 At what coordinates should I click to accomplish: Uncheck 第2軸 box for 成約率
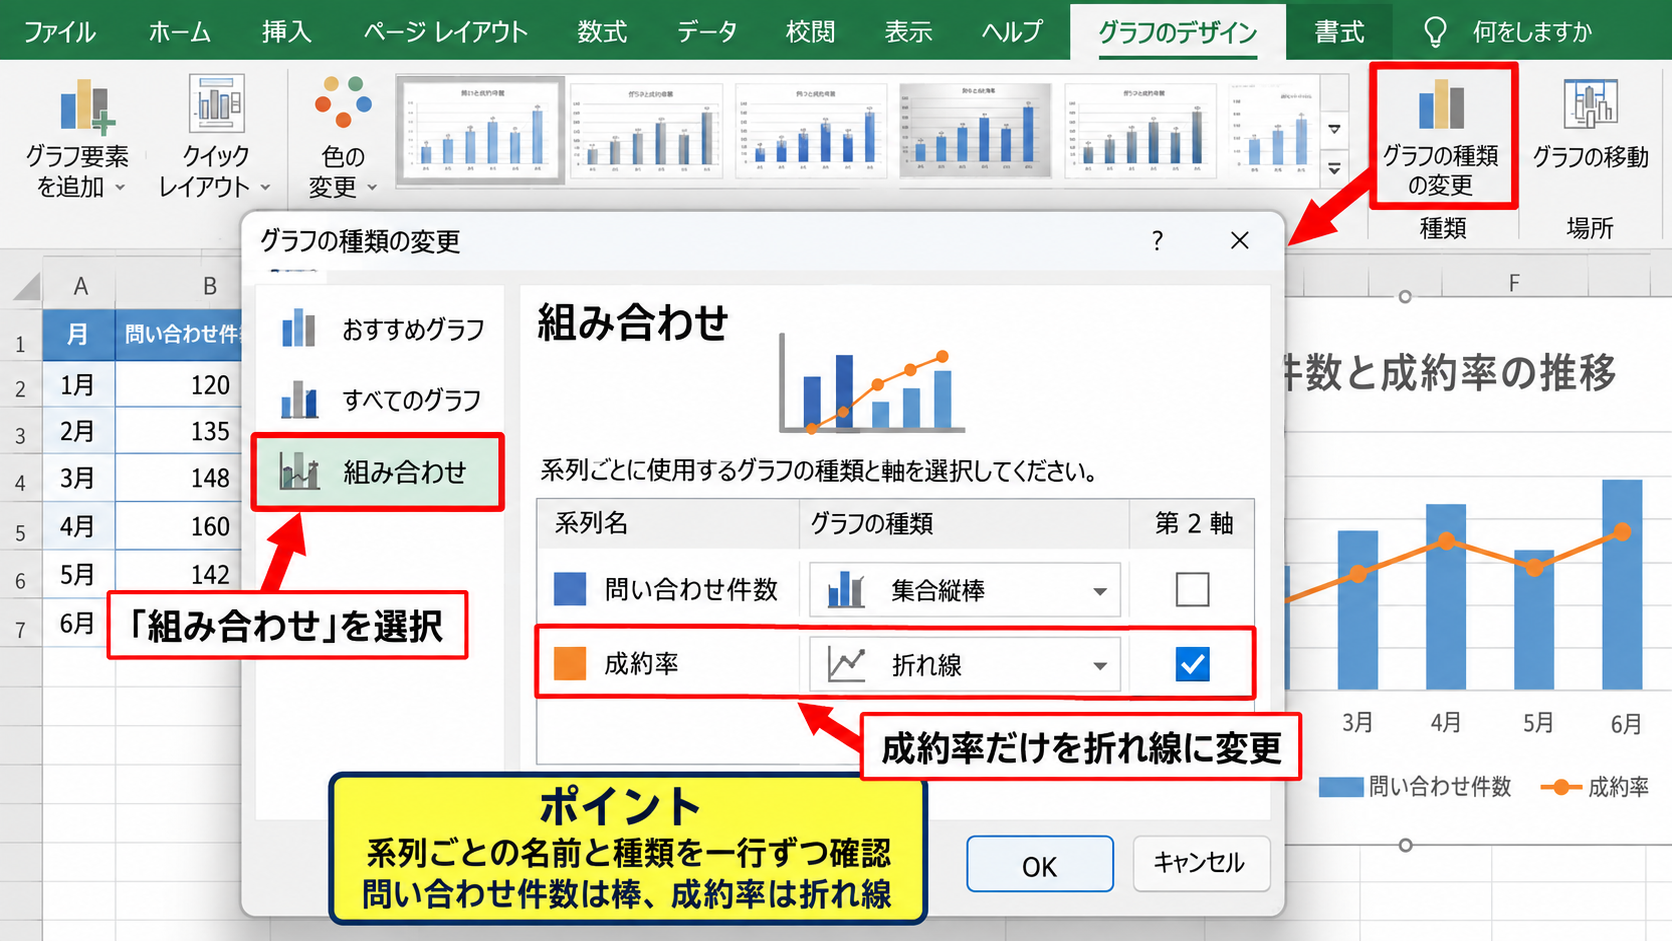click(x=1192, y=664)
